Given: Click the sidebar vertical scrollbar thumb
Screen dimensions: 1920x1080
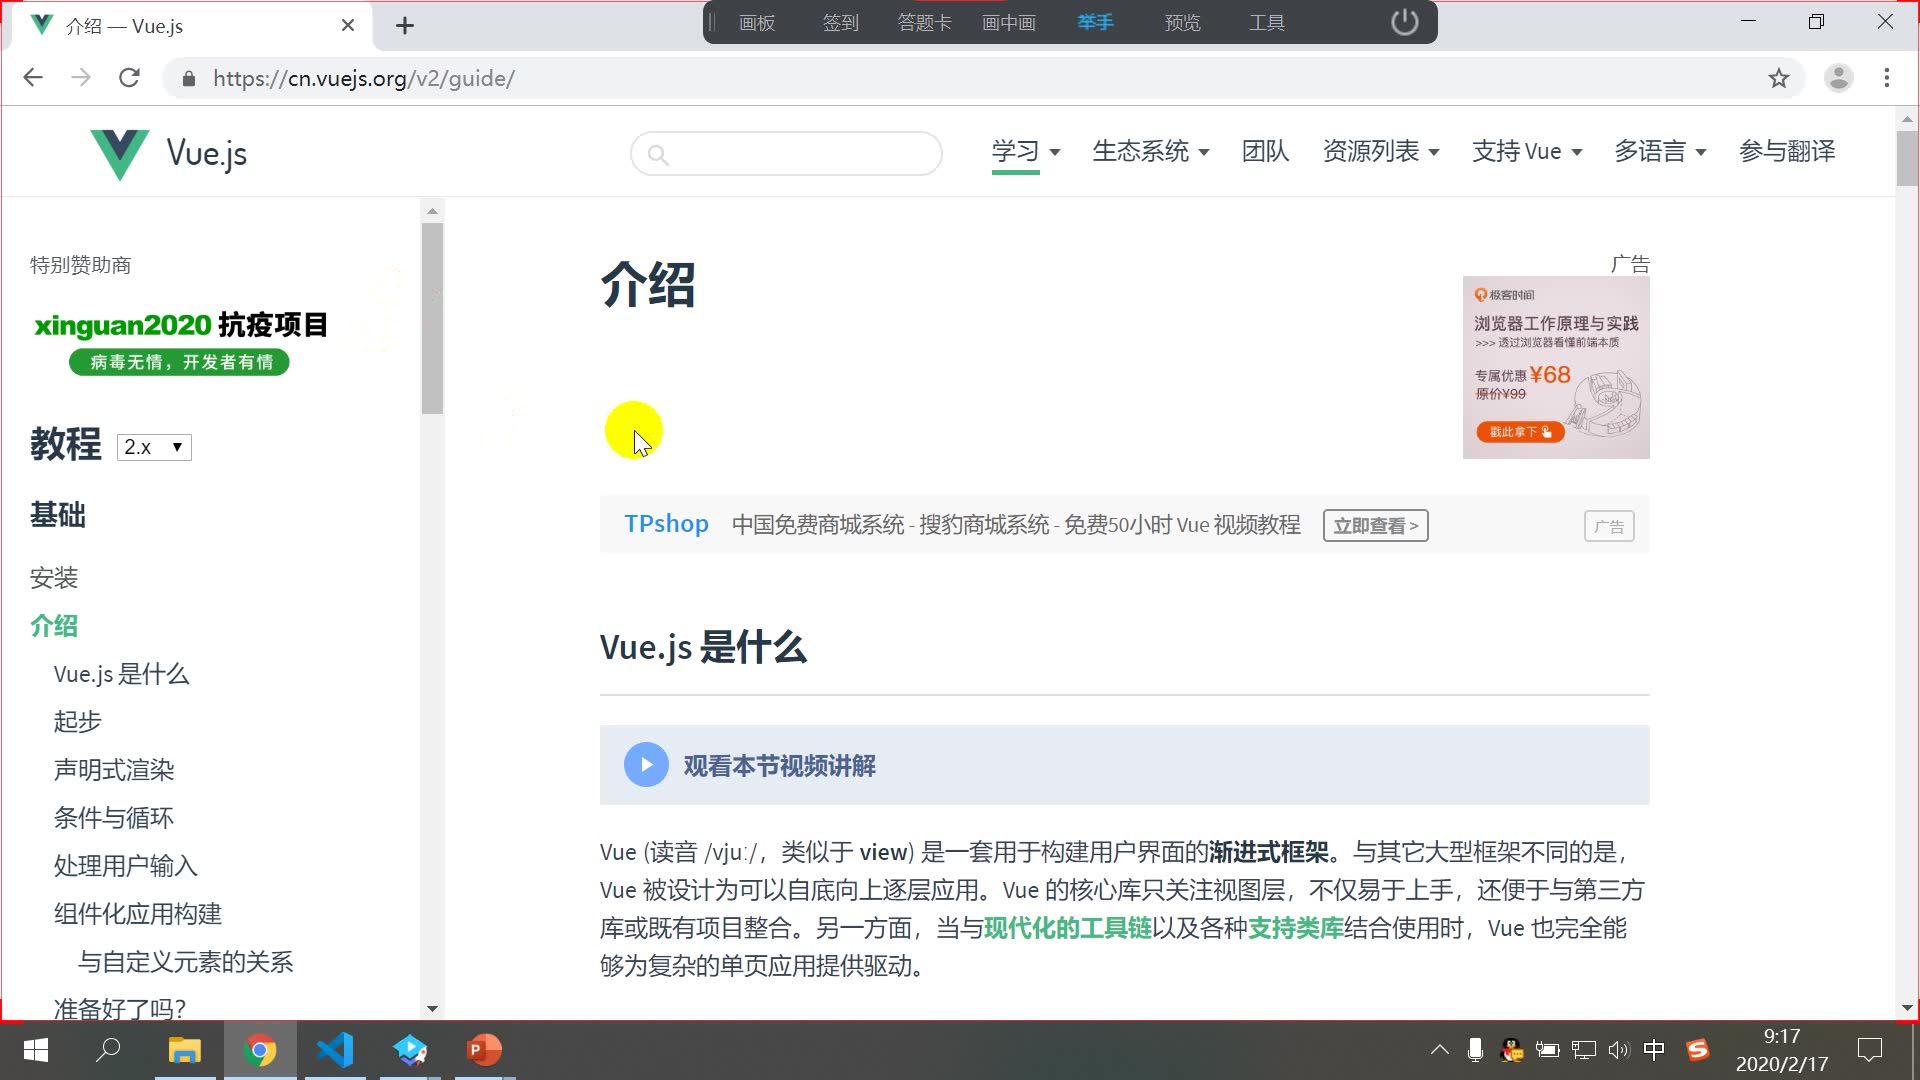Looking at the screenshot, I should pos(432,318).
